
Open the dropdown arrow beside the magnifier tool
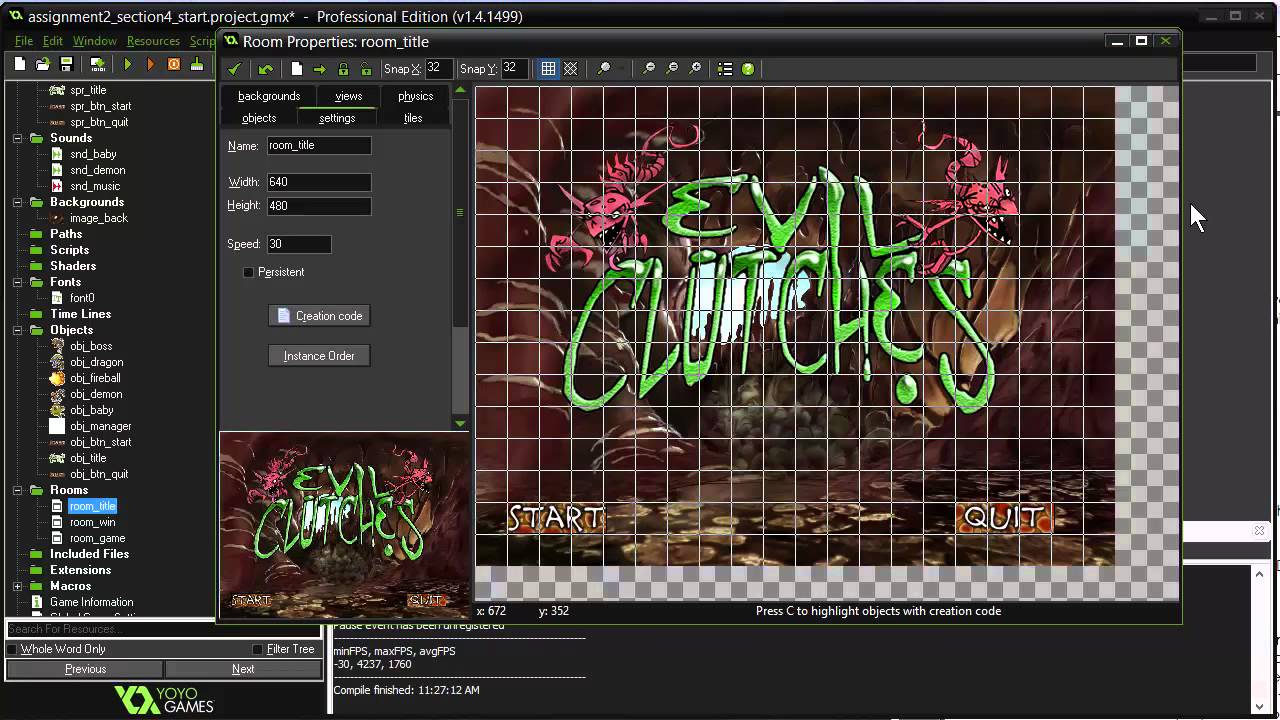(x=622, y=69)
